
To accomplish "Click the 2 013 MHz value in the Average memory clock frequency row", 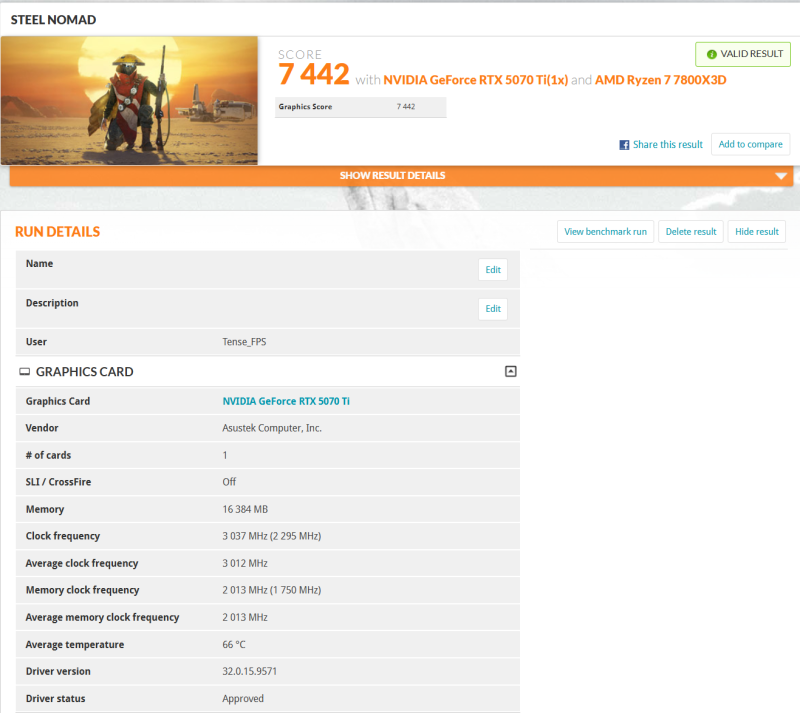I will (x=245, y=618).
